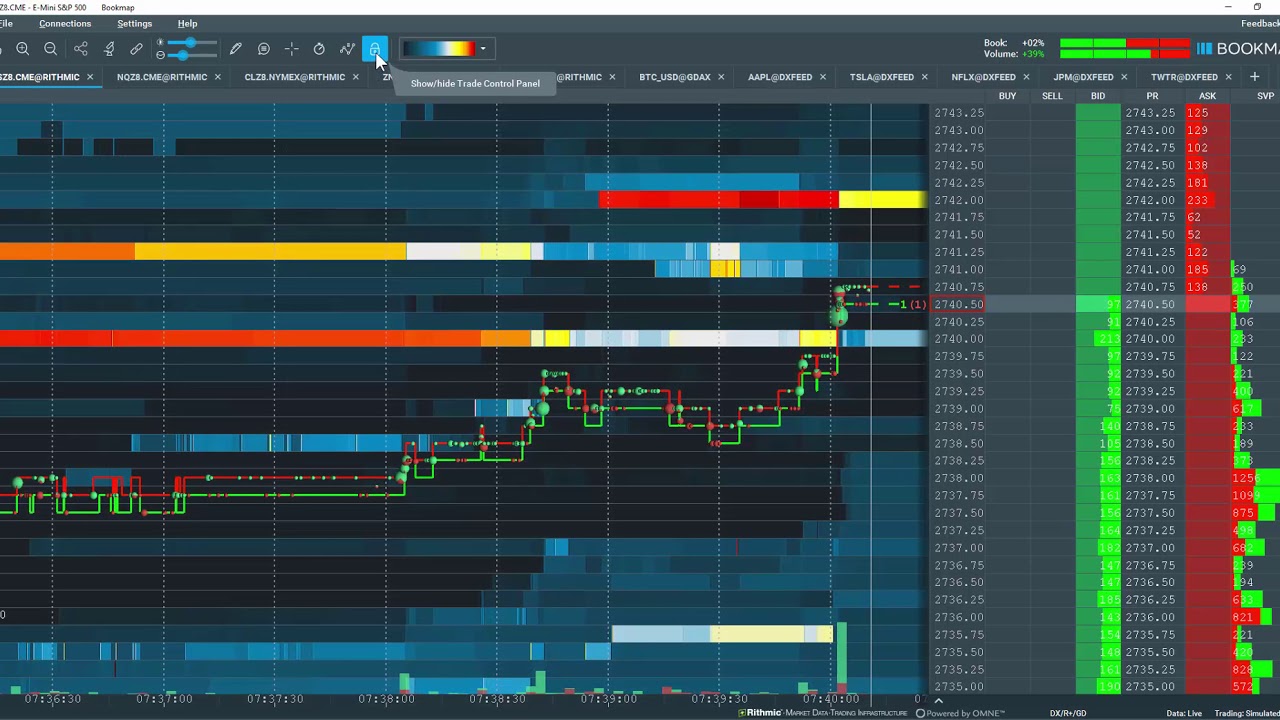The width and height of the screenshot is (1280, 720).
Task: Open the Settings menu
Action: 134,23
